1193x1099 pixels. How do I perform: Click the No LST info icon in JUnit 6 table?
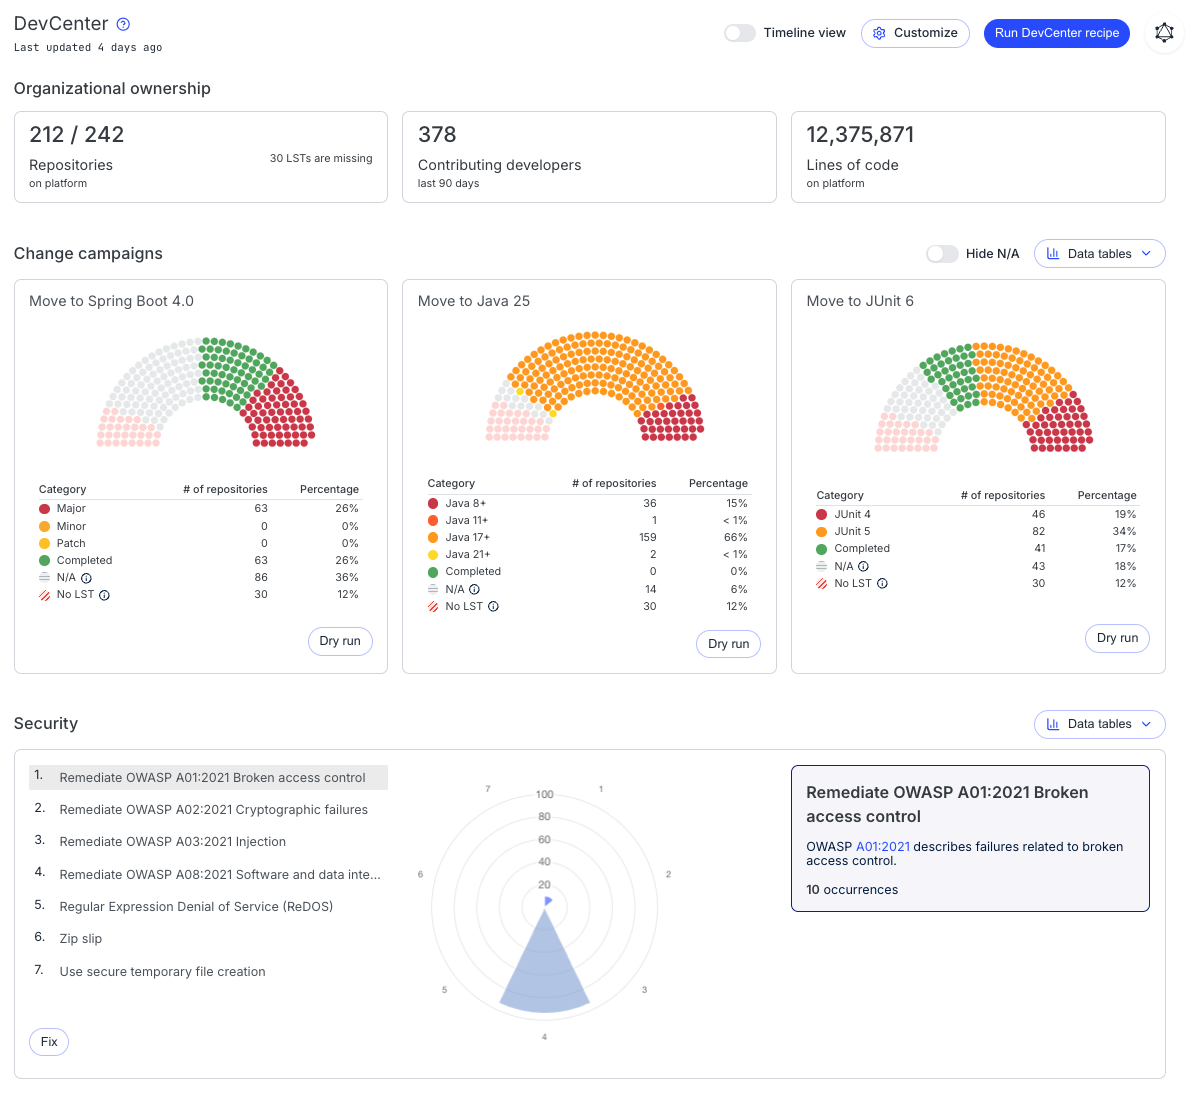(883, 584)
